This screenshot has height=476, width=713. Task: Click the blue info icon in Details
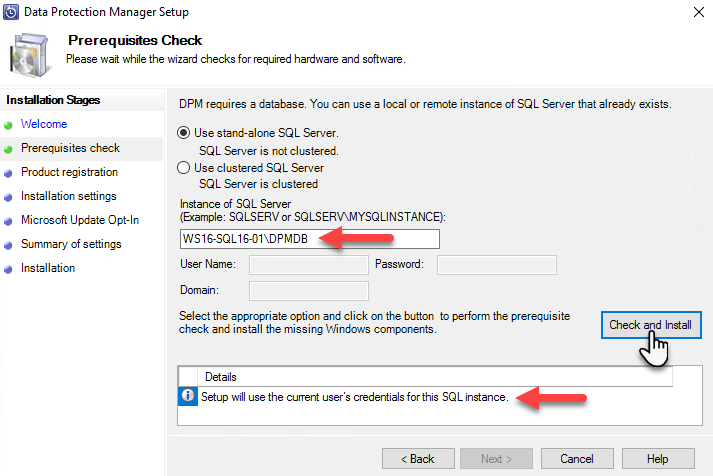pyautogui.click(x=188, y=396)
